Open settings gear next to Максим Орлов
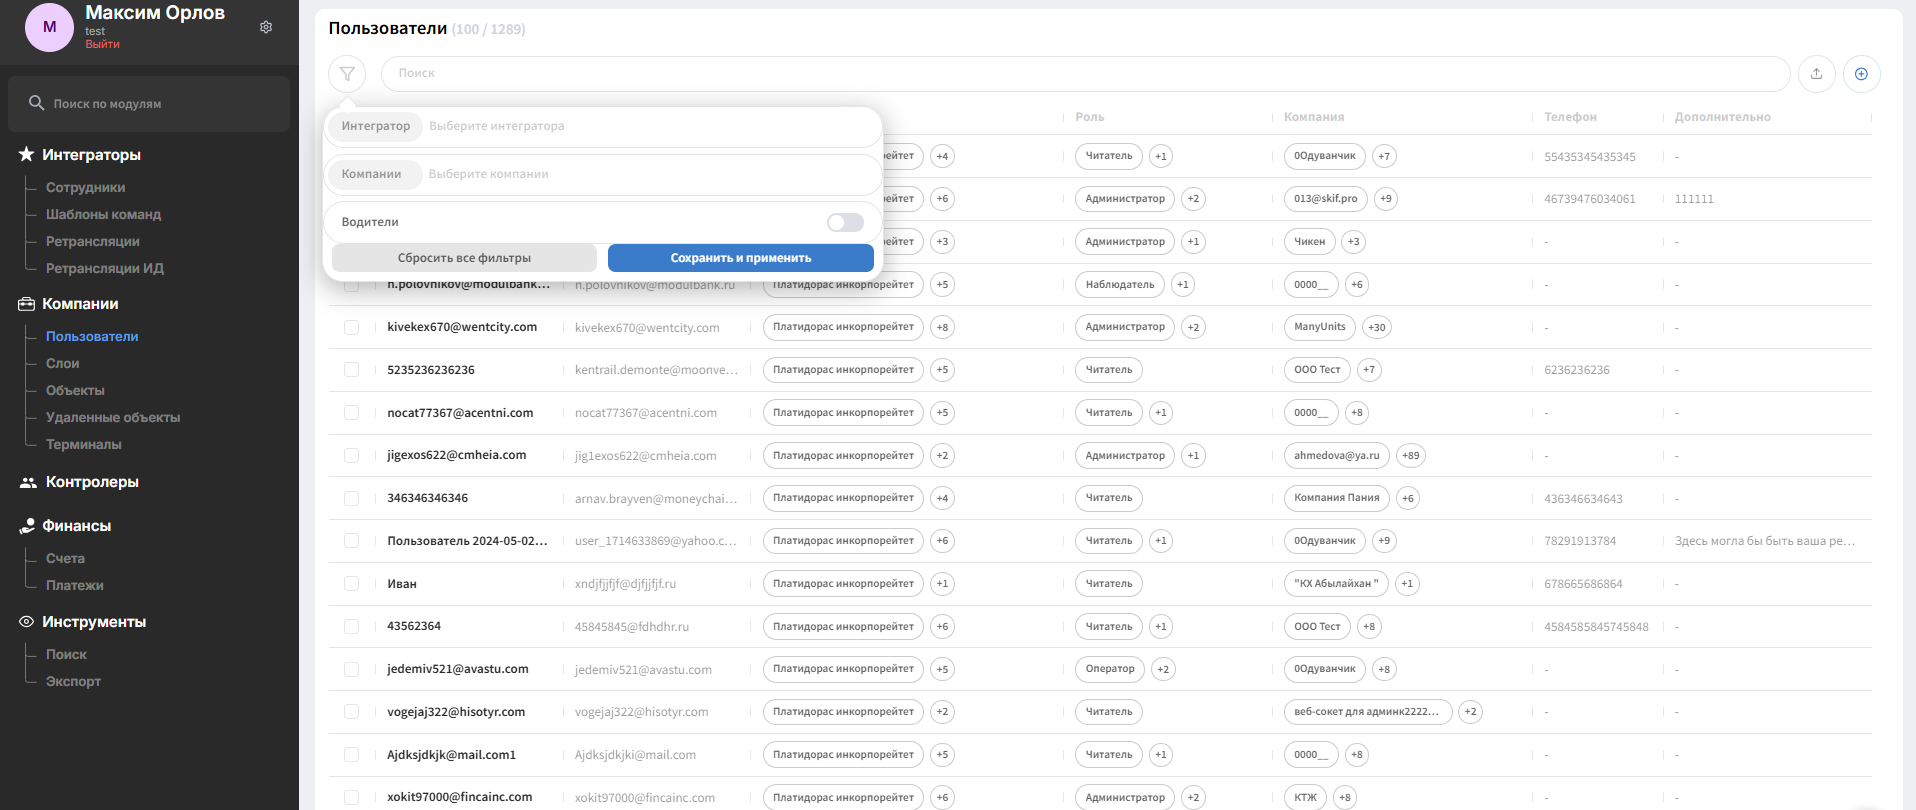The width and height of the screenshot is (1916, 810). 266,27
